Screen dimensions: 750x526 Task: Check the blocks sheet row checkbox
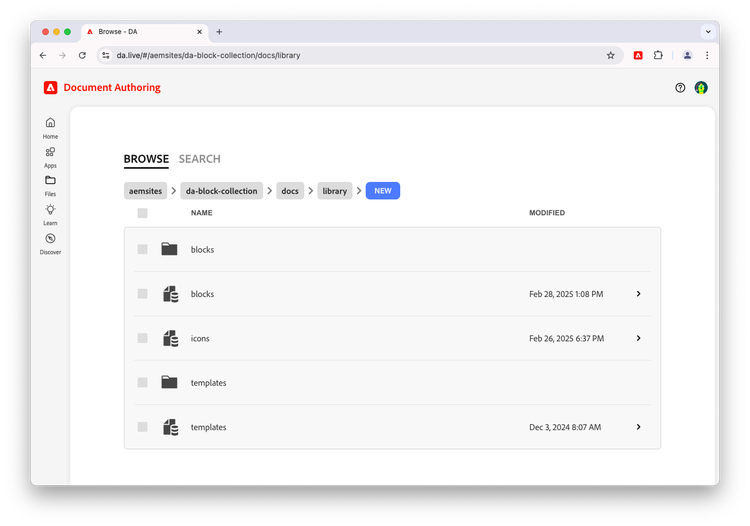pos(143,294)
